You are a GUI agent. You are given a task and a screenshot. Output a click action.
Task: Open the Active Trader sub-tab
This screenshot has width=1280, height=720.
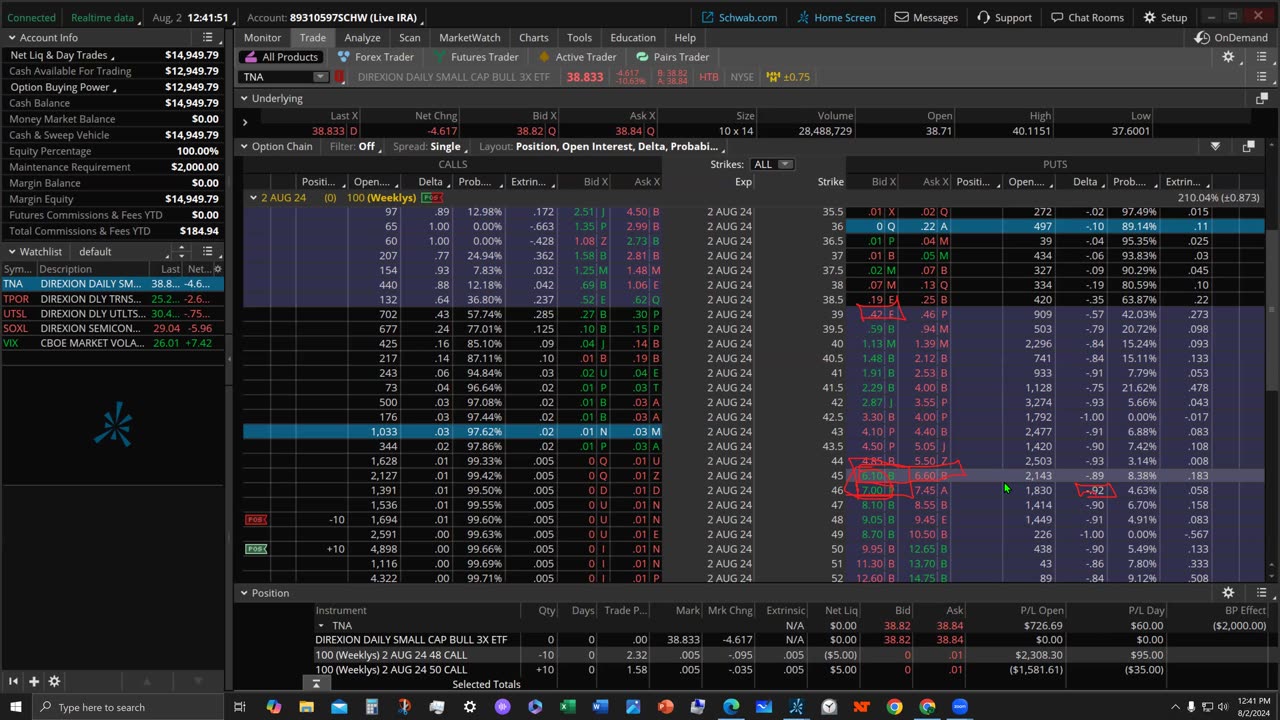tap(577, 57)
